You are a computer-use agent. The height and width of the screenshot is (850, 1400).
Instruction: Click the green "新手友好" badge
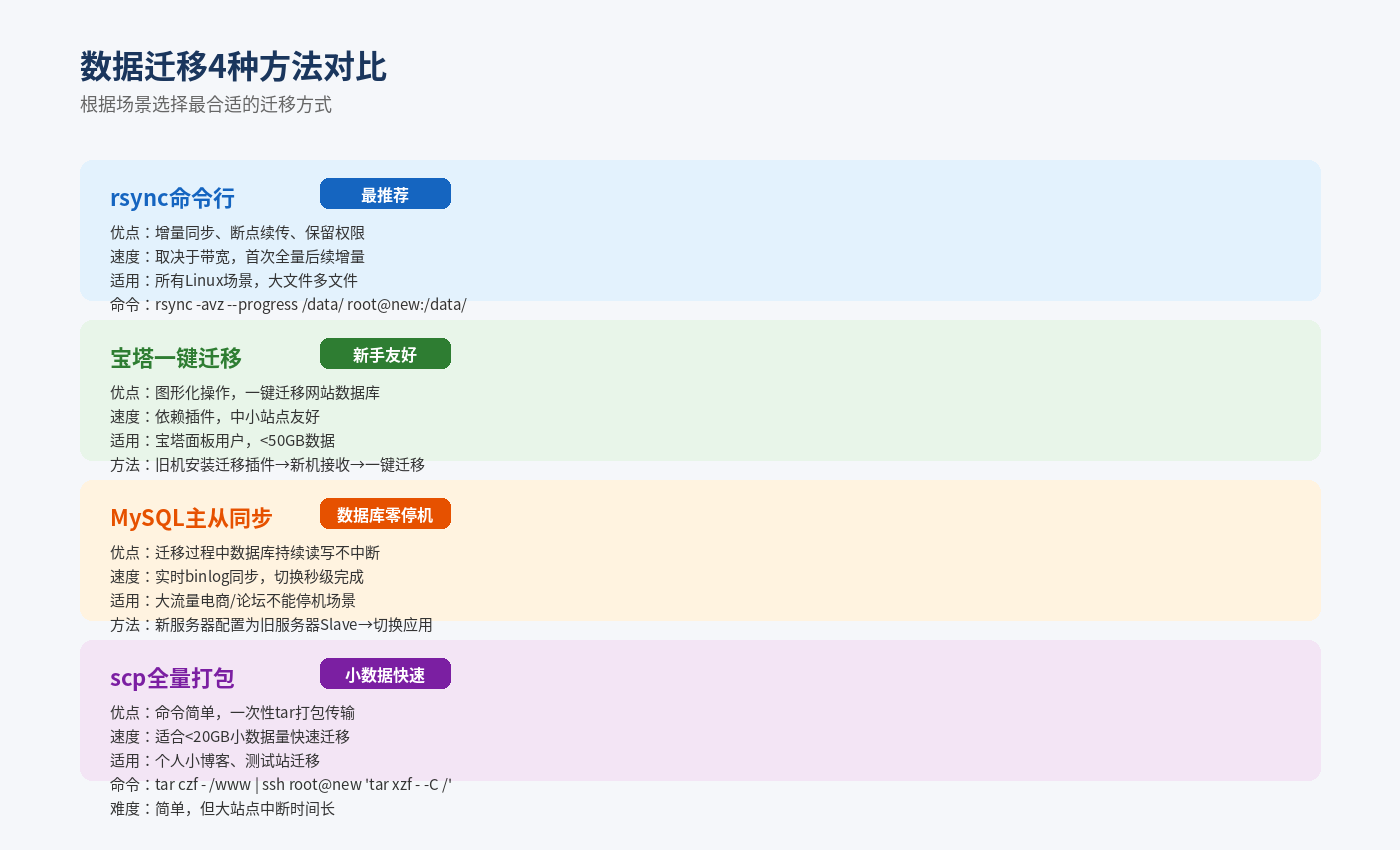pos(385,354)
